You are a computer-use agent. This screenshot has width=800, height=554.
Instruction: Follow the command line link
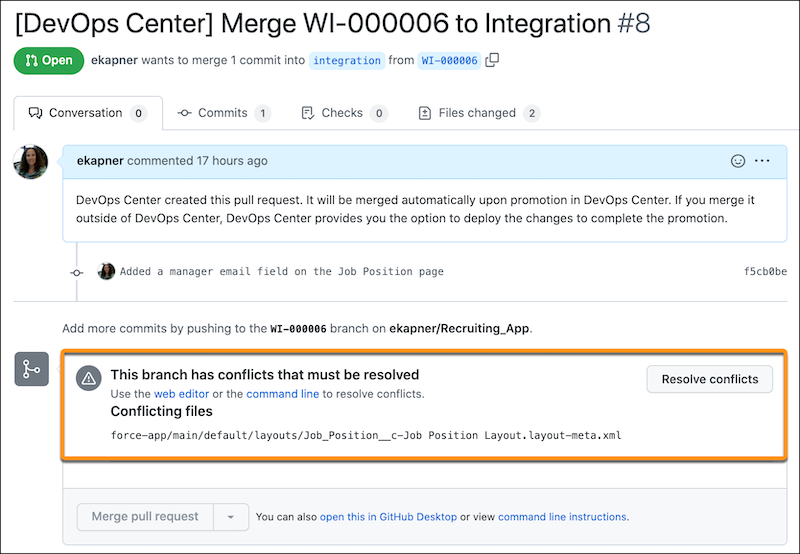point(283,394)
